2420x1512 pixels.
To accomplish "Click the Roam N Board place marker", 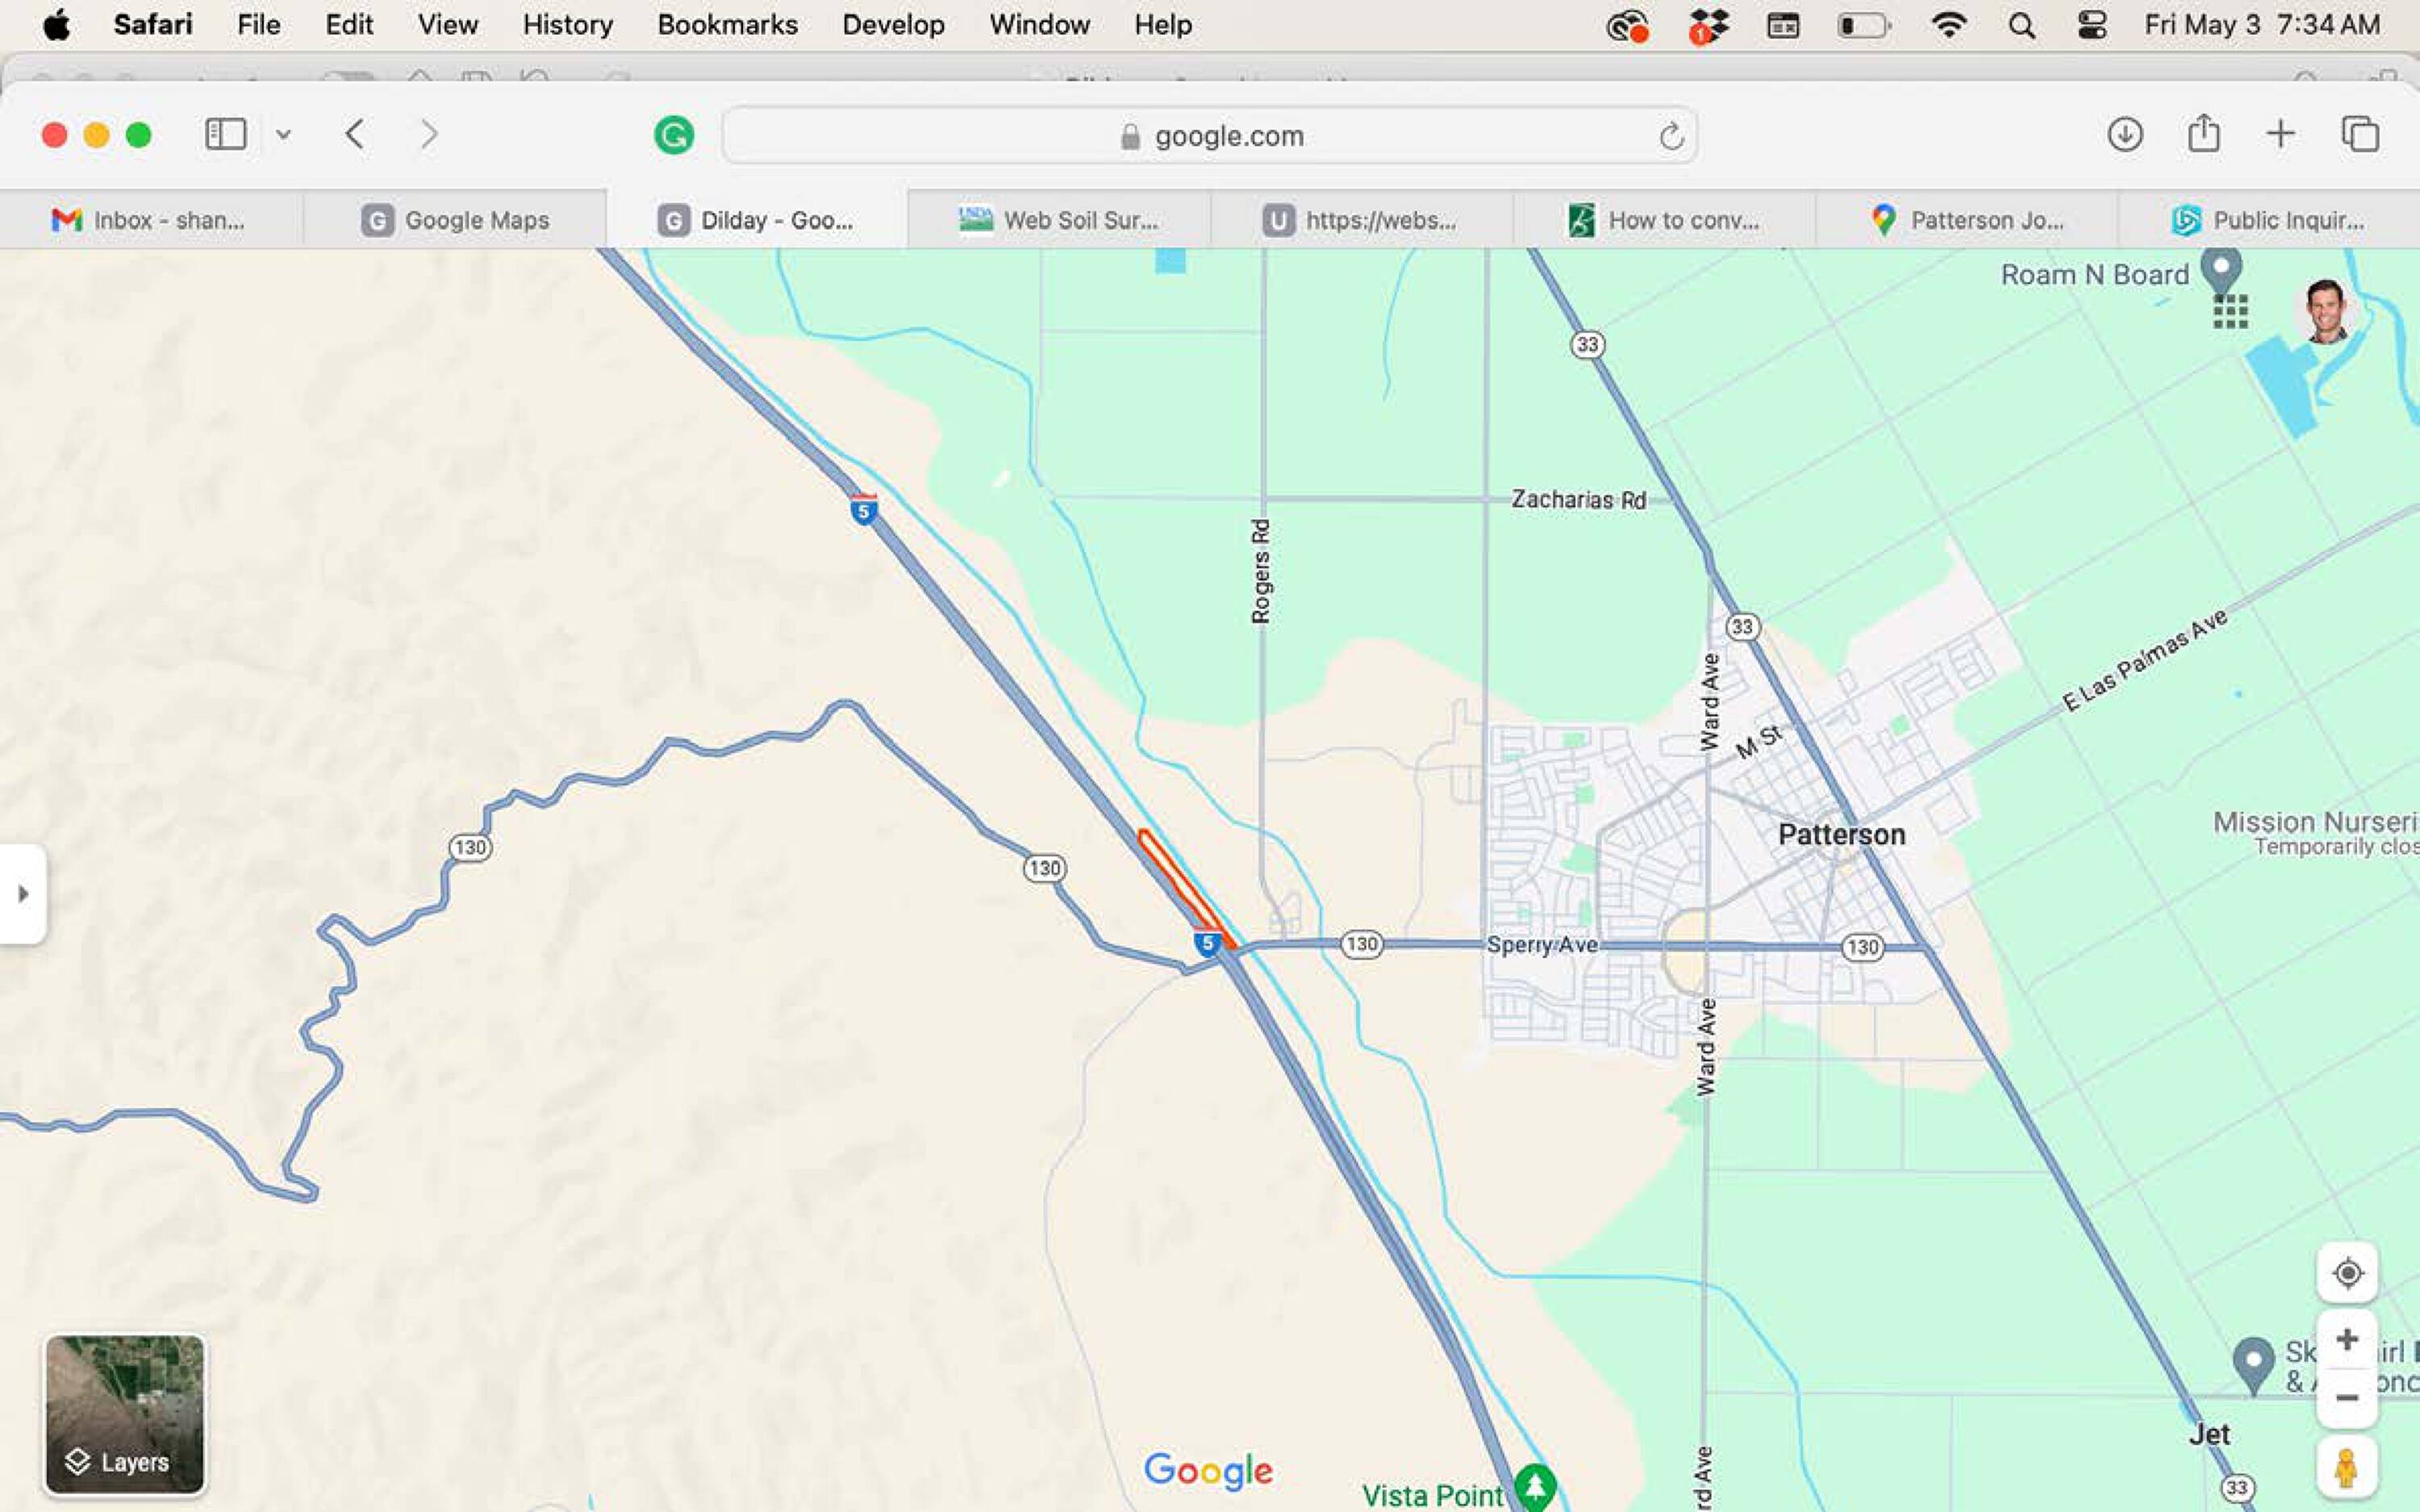I will click(x=2221, y=271).
